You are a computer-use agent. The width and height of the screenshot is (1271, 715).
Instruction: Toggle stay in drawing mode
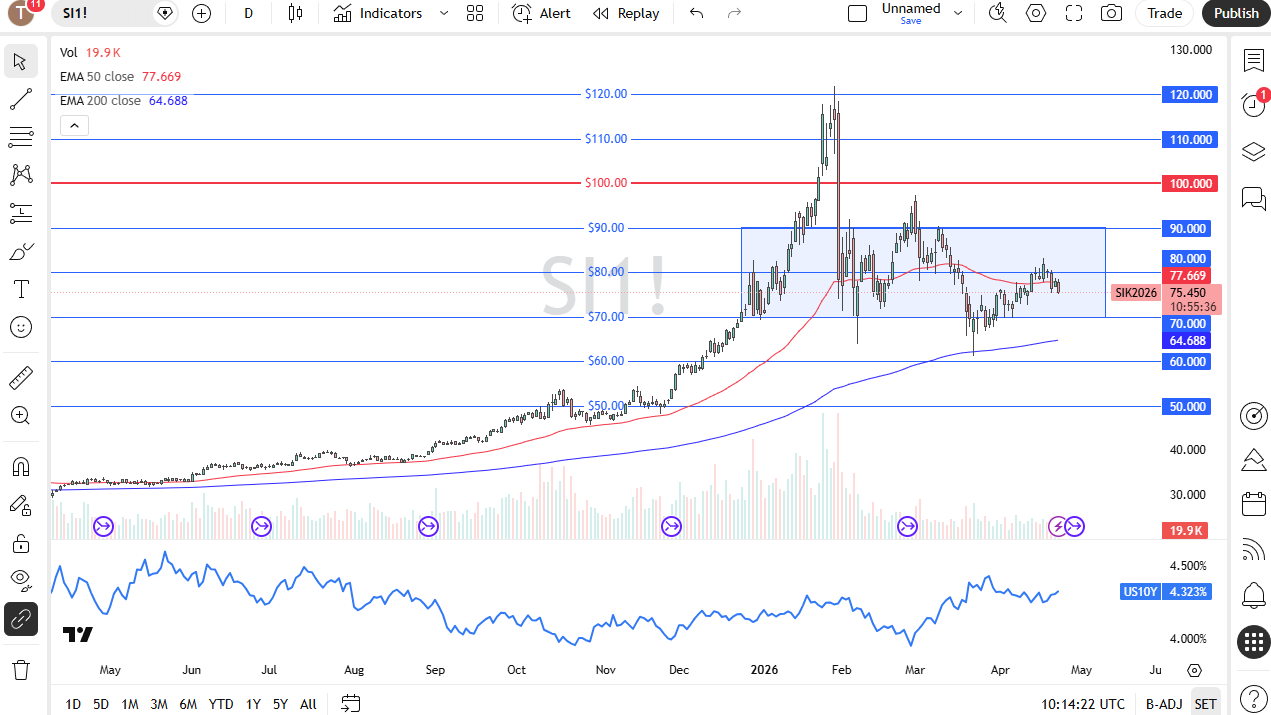point(21,505)
